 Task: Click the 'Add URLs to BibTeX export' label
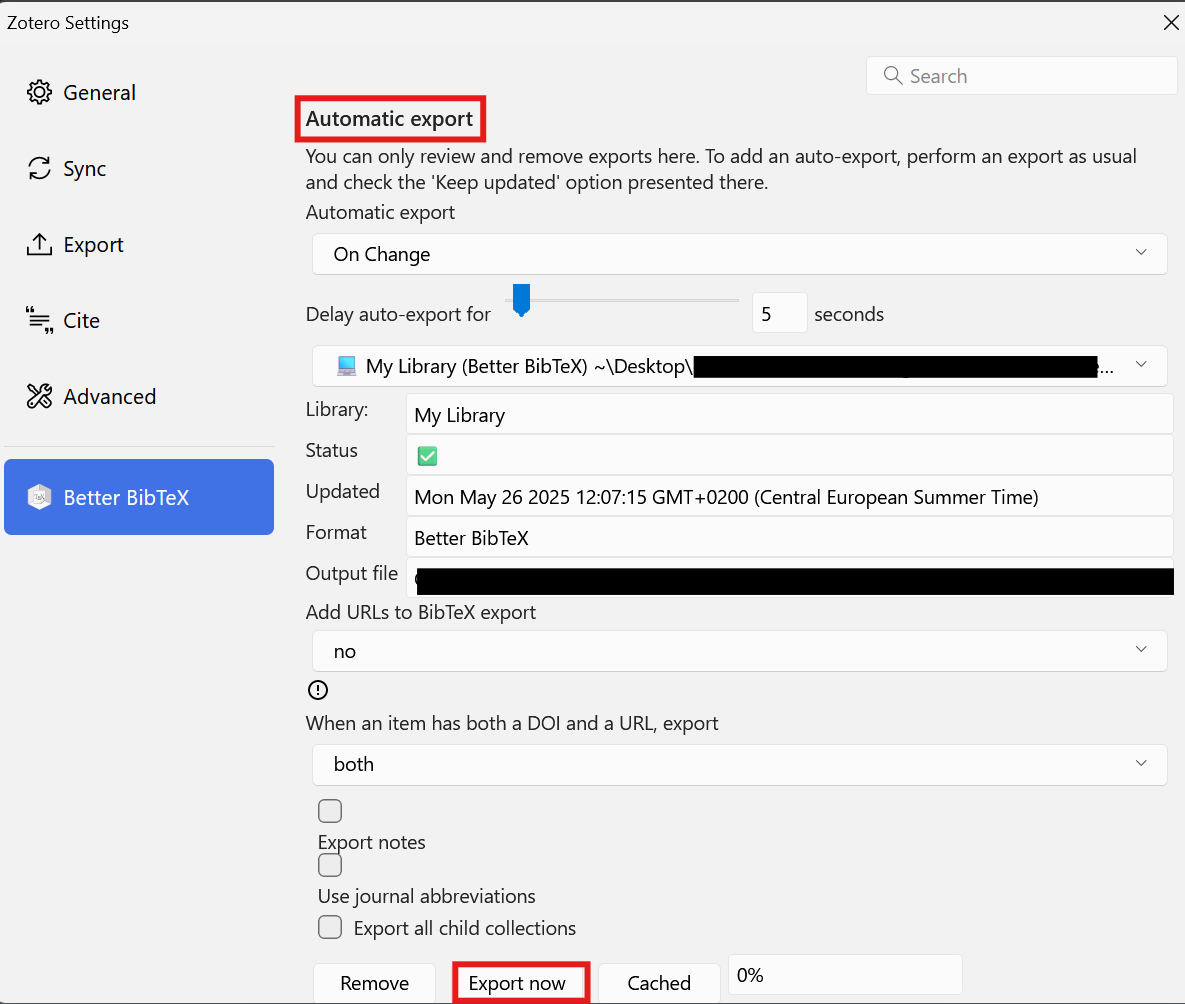421,612
